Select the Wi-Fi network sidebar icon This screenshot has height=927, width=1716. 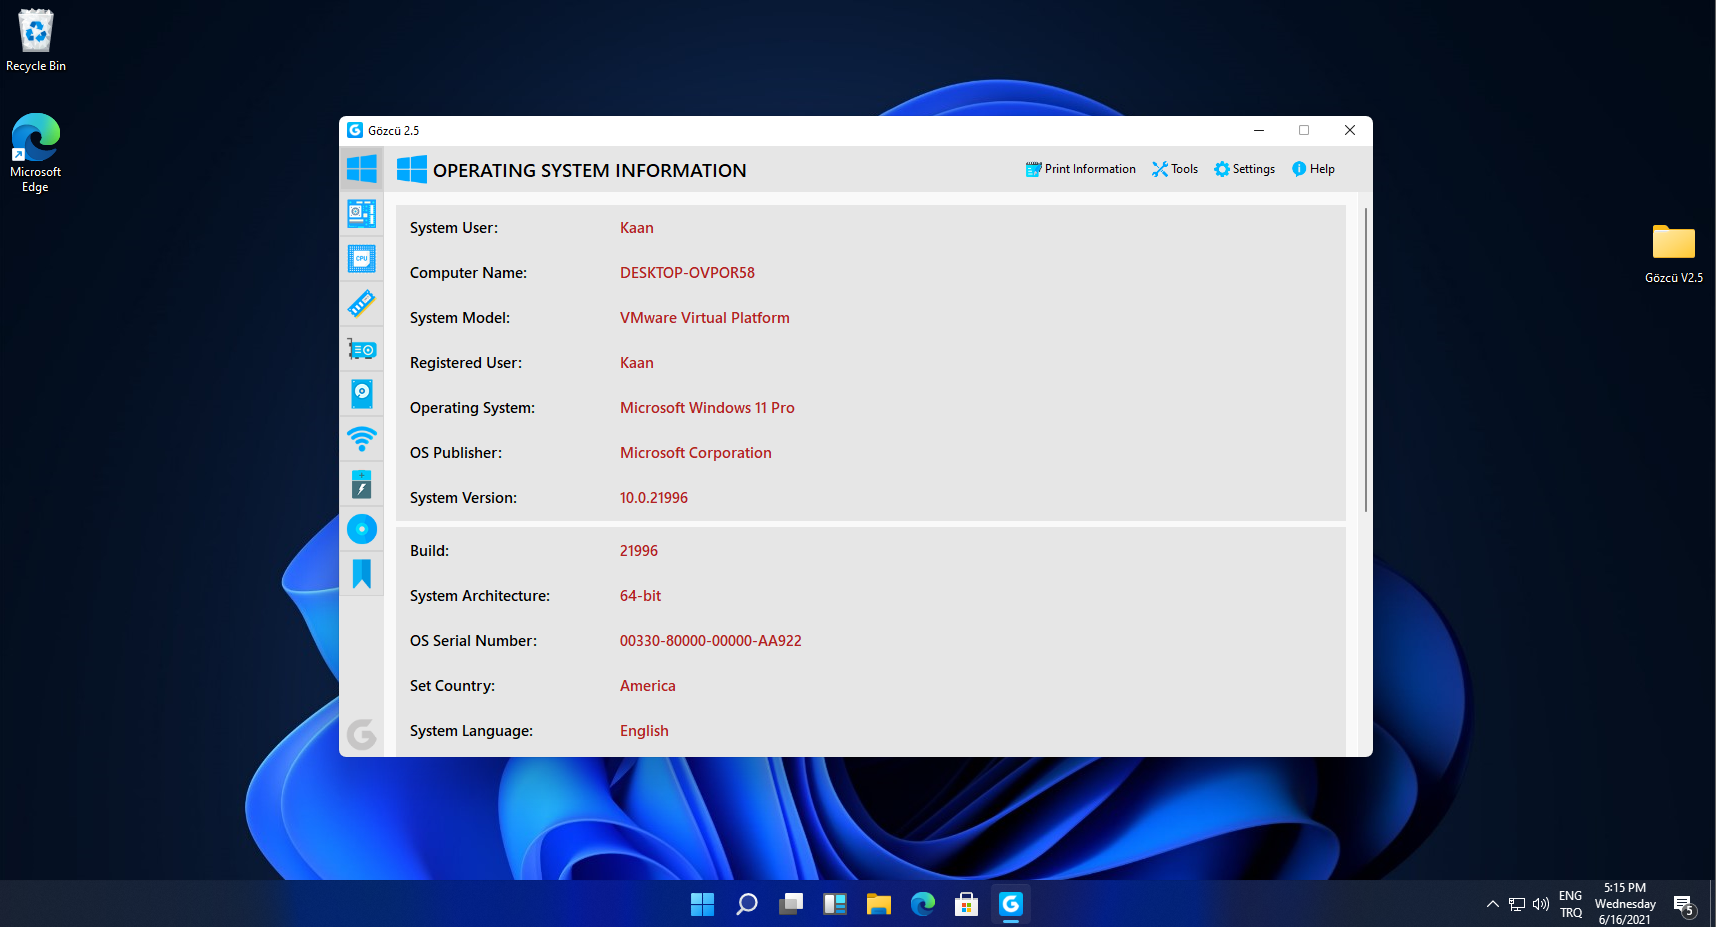361,439
